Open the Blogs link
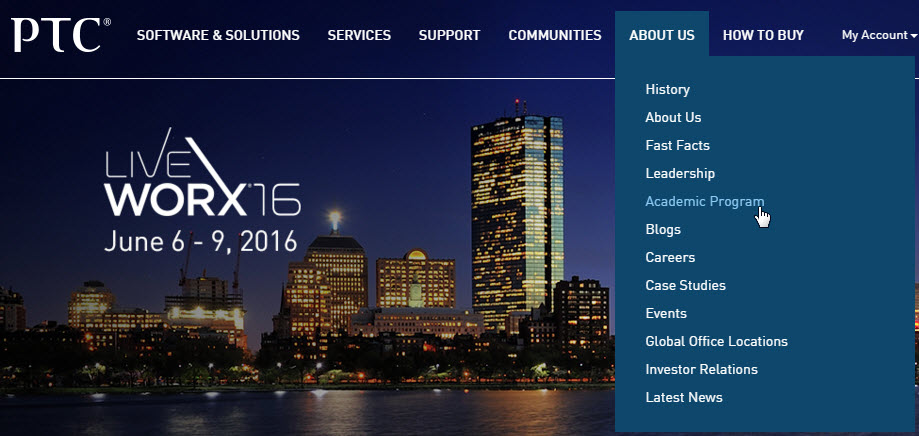The height and width of the screenshot is (436, 919). tap(663, 230)
